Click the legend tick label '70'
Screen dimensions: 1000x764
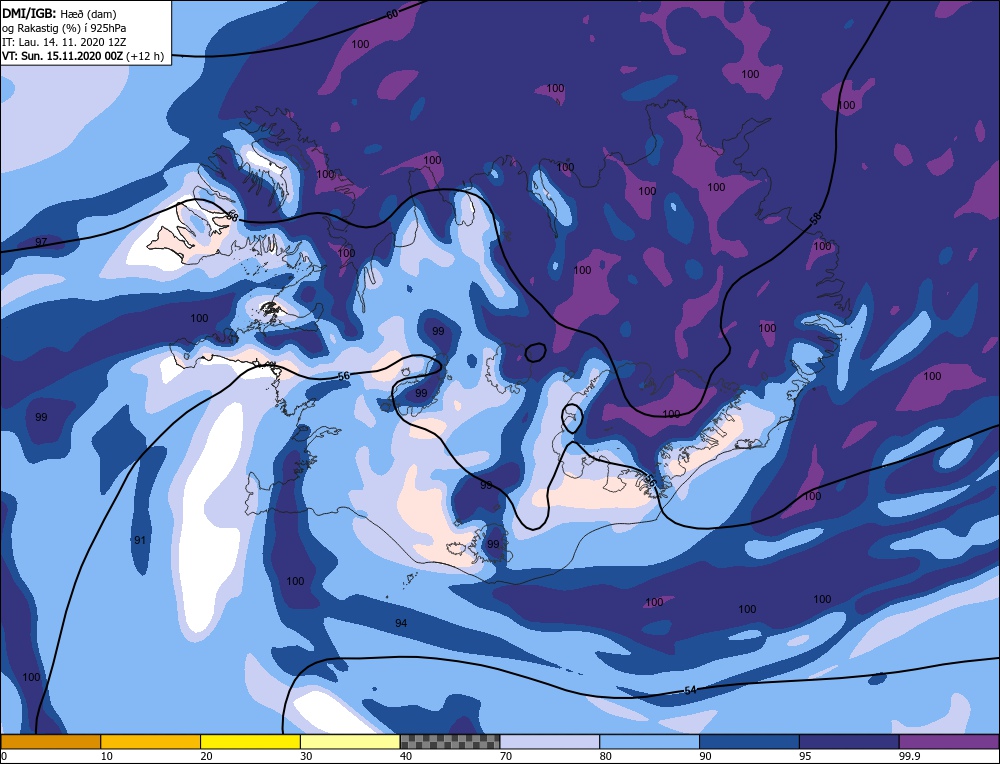(x=506, y=756)
